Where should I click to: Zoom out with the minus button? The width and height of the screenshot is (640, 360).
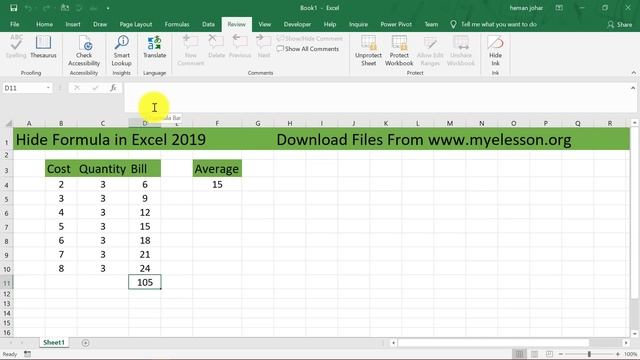[561, 354]
